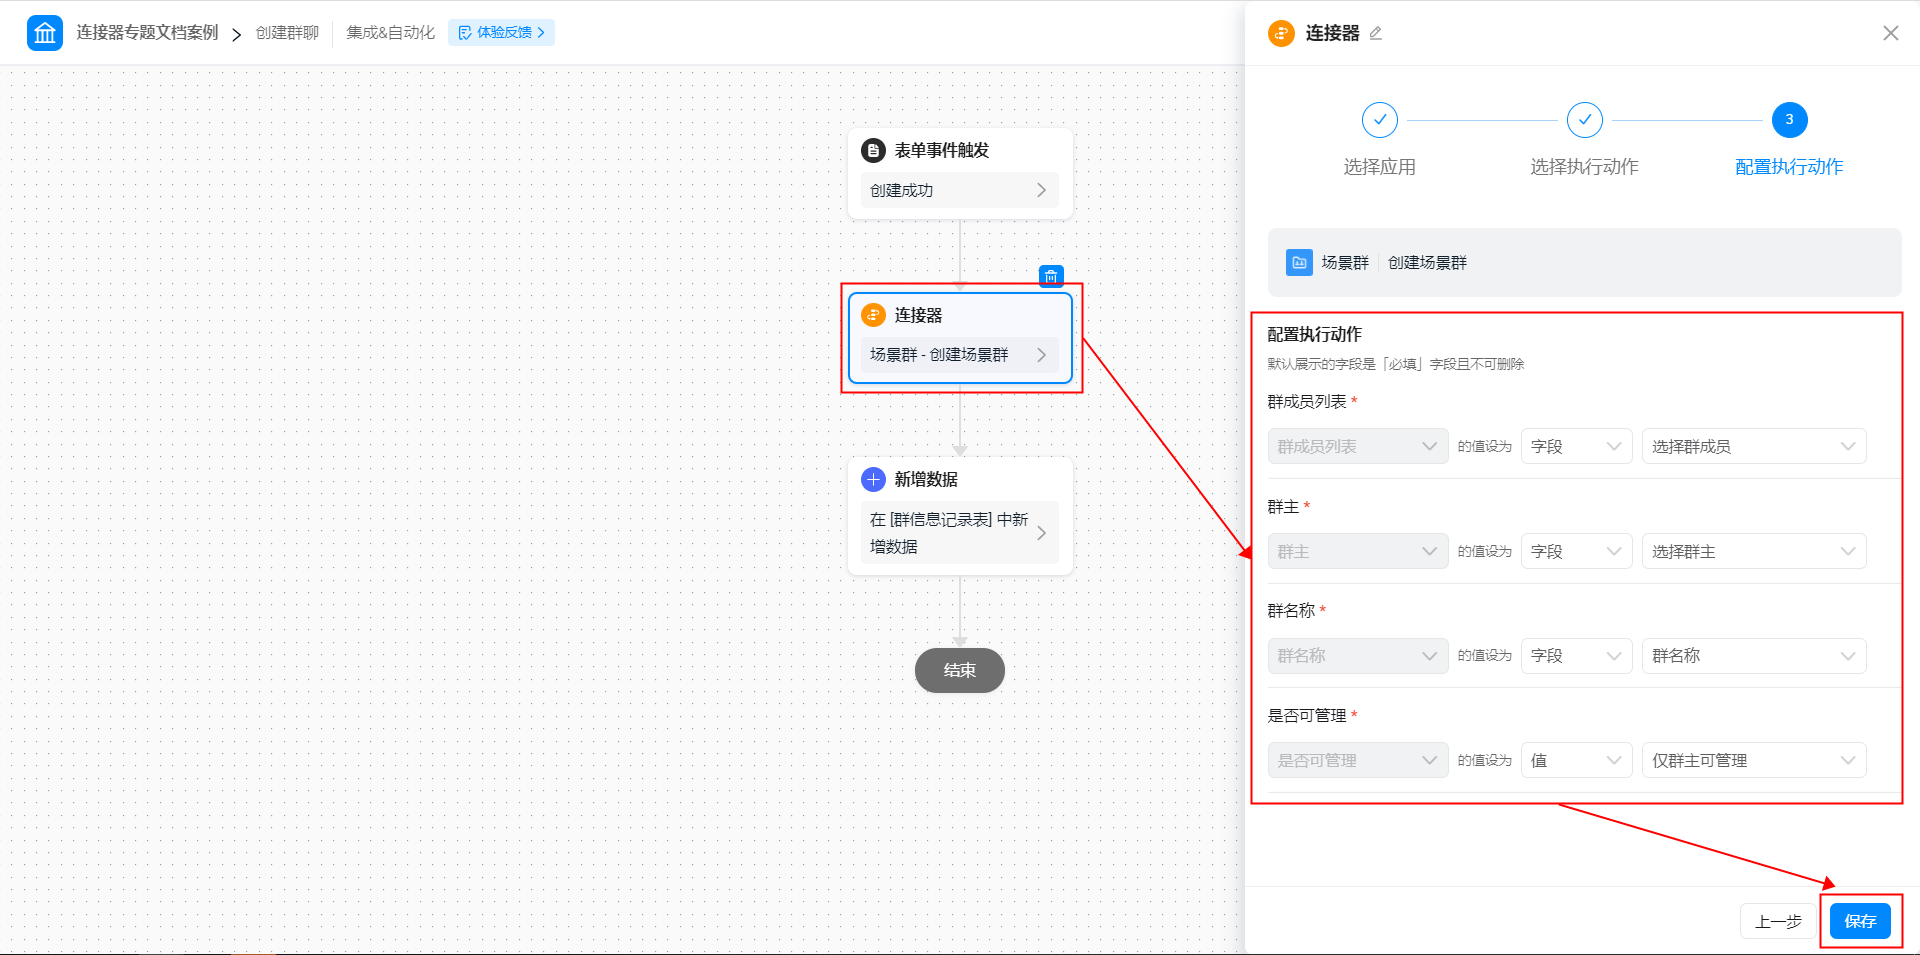Screen dimensions: 1920x955
Task: Open the 体验反馈 feedback link
Action: pos(501,32)
